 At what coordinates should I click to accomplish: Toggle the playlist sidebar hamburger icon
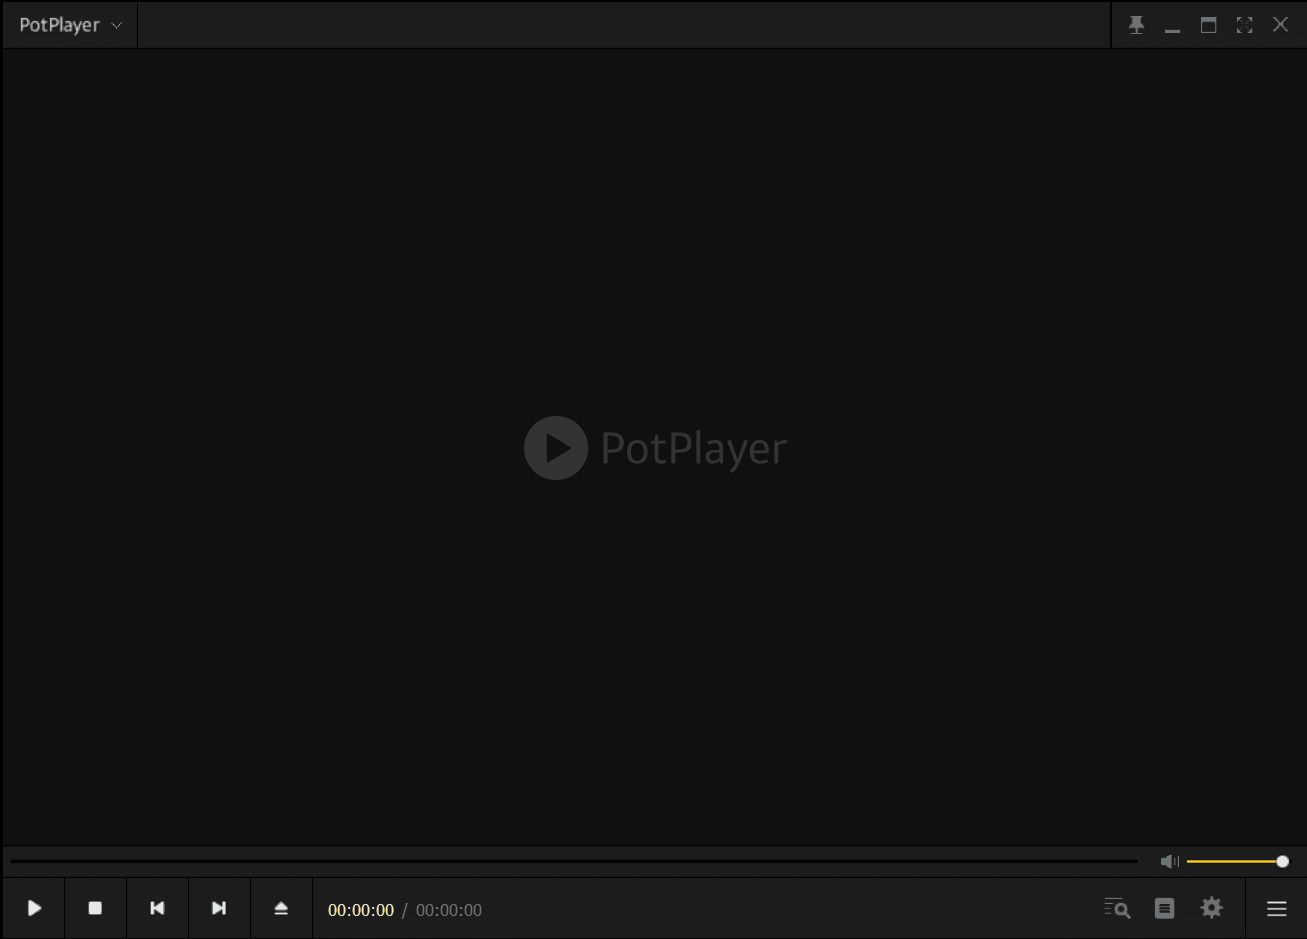click(1276, 909)
